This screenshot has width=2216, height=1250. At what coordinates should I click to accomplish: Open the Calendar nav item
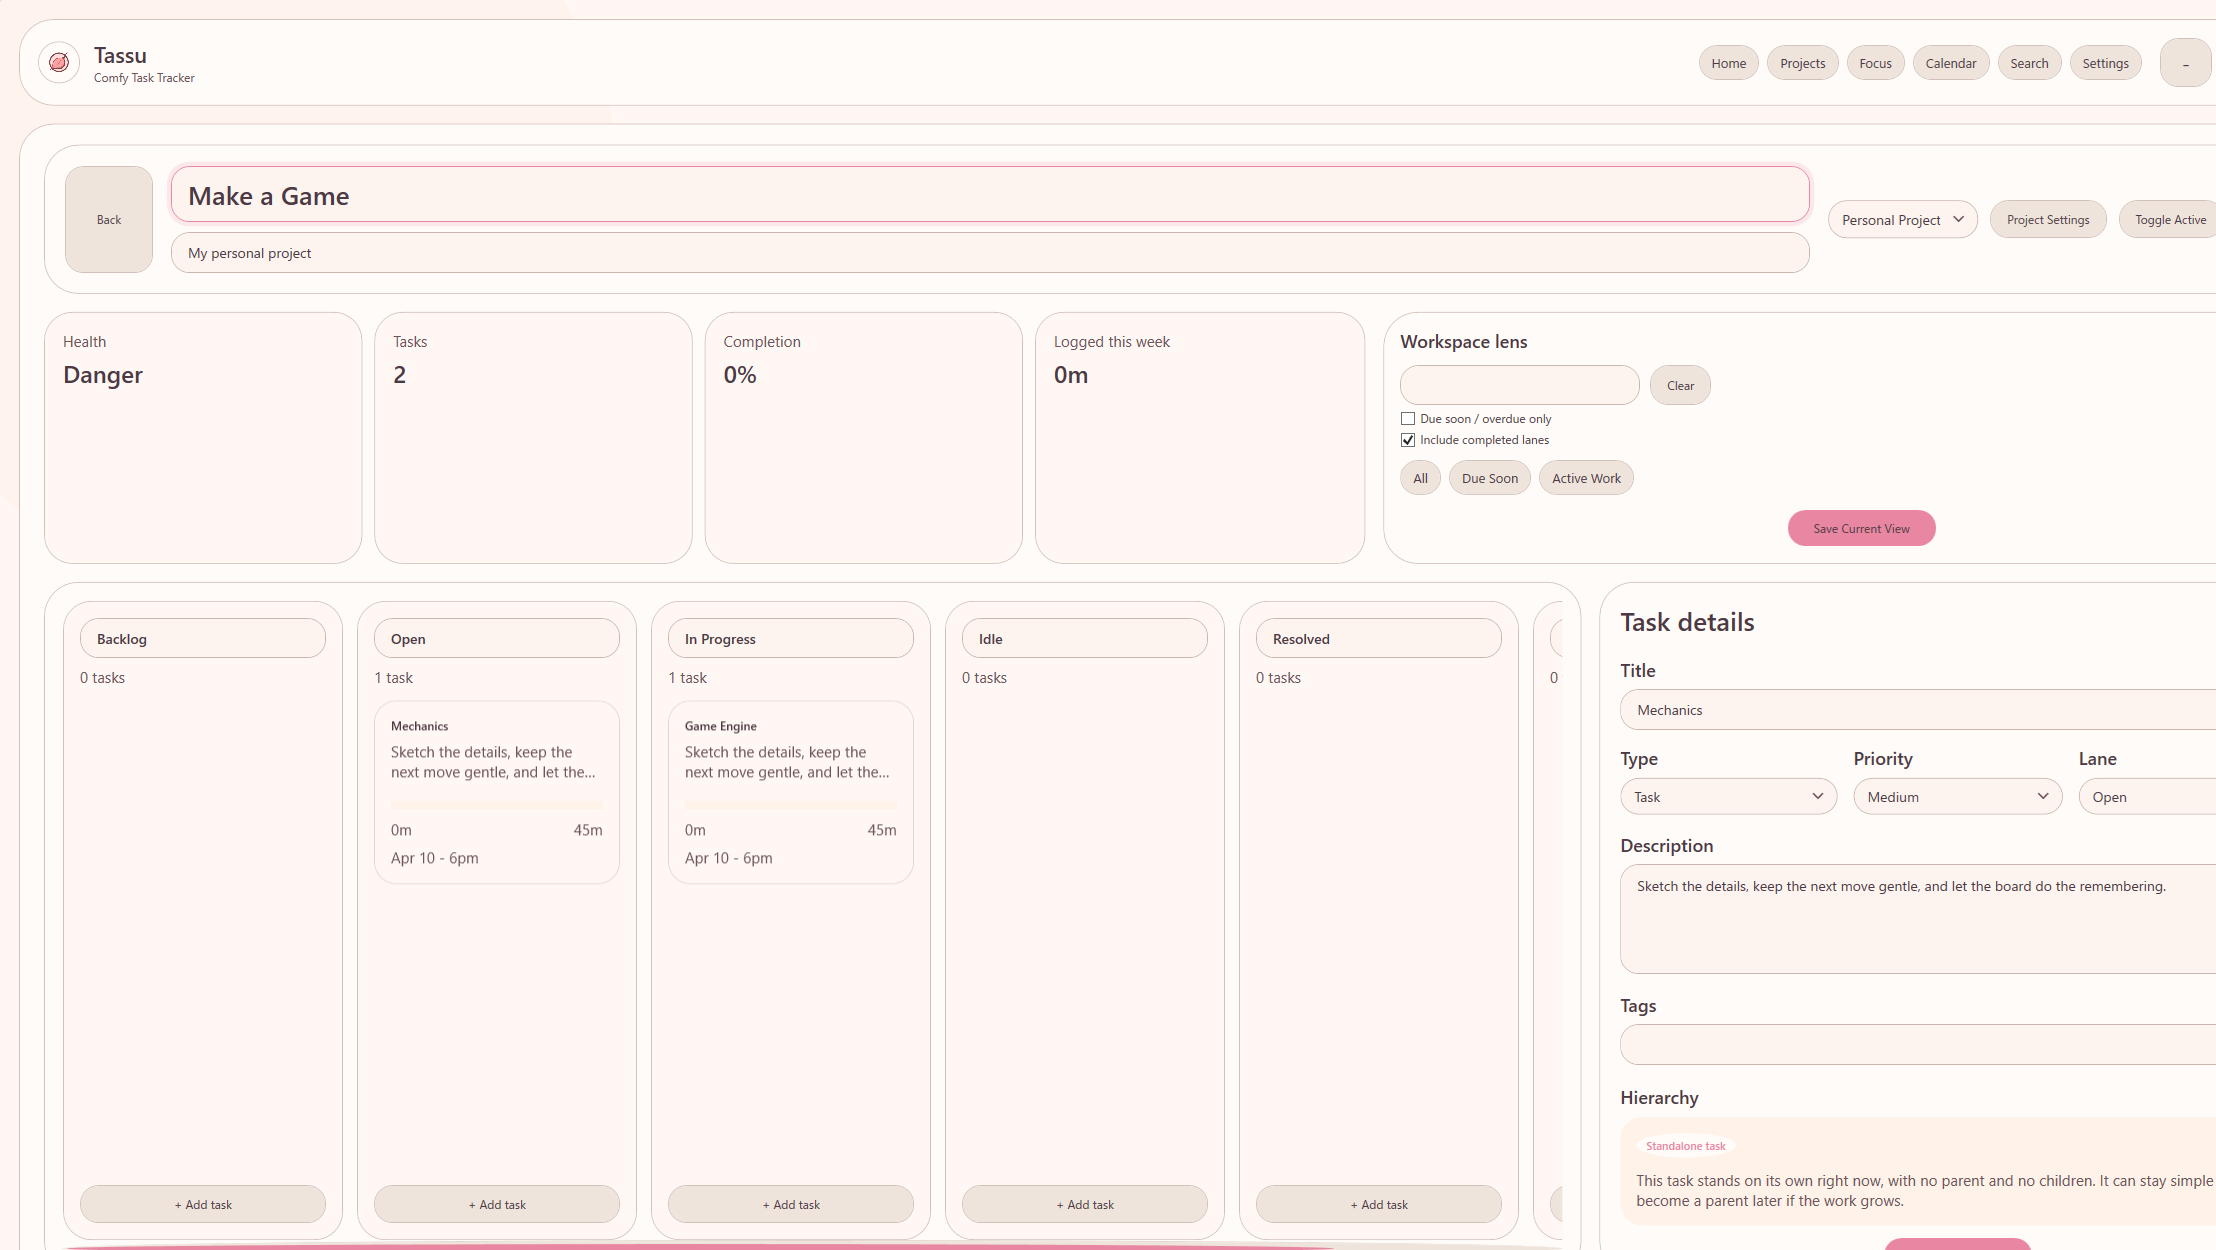point(1950,63)
